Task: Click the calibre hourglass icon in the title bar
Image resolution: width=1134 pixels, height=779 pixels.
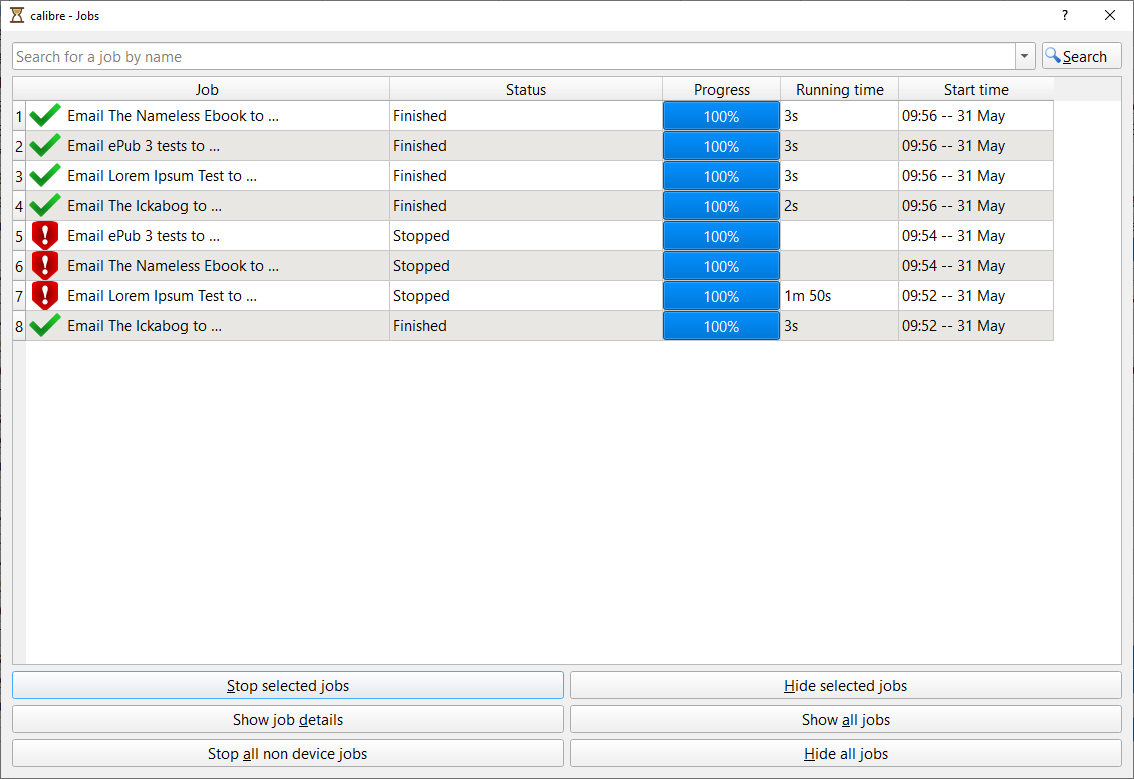Action: [x=17, y=15]
